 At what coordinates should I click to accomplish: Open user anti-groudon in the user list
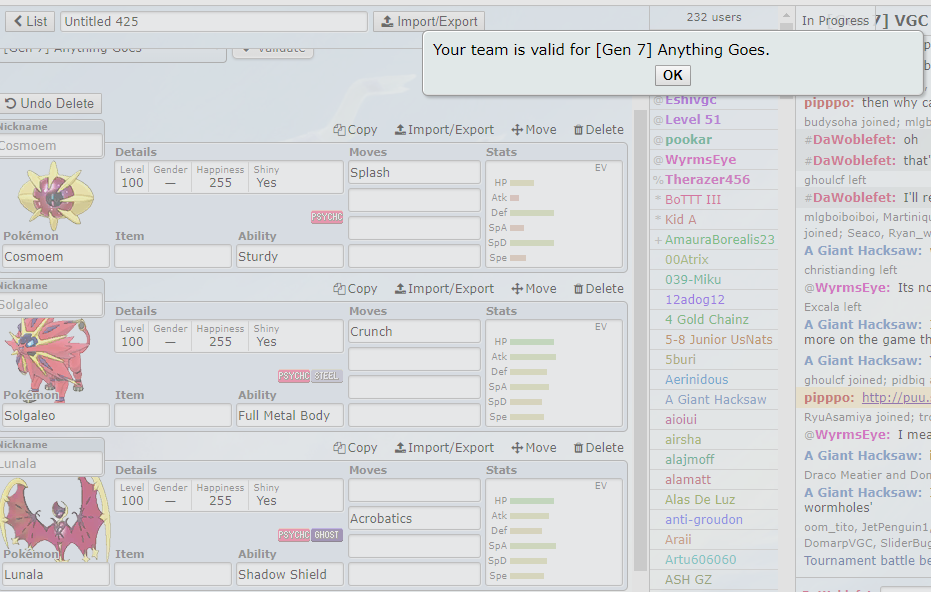pos(704,520)
